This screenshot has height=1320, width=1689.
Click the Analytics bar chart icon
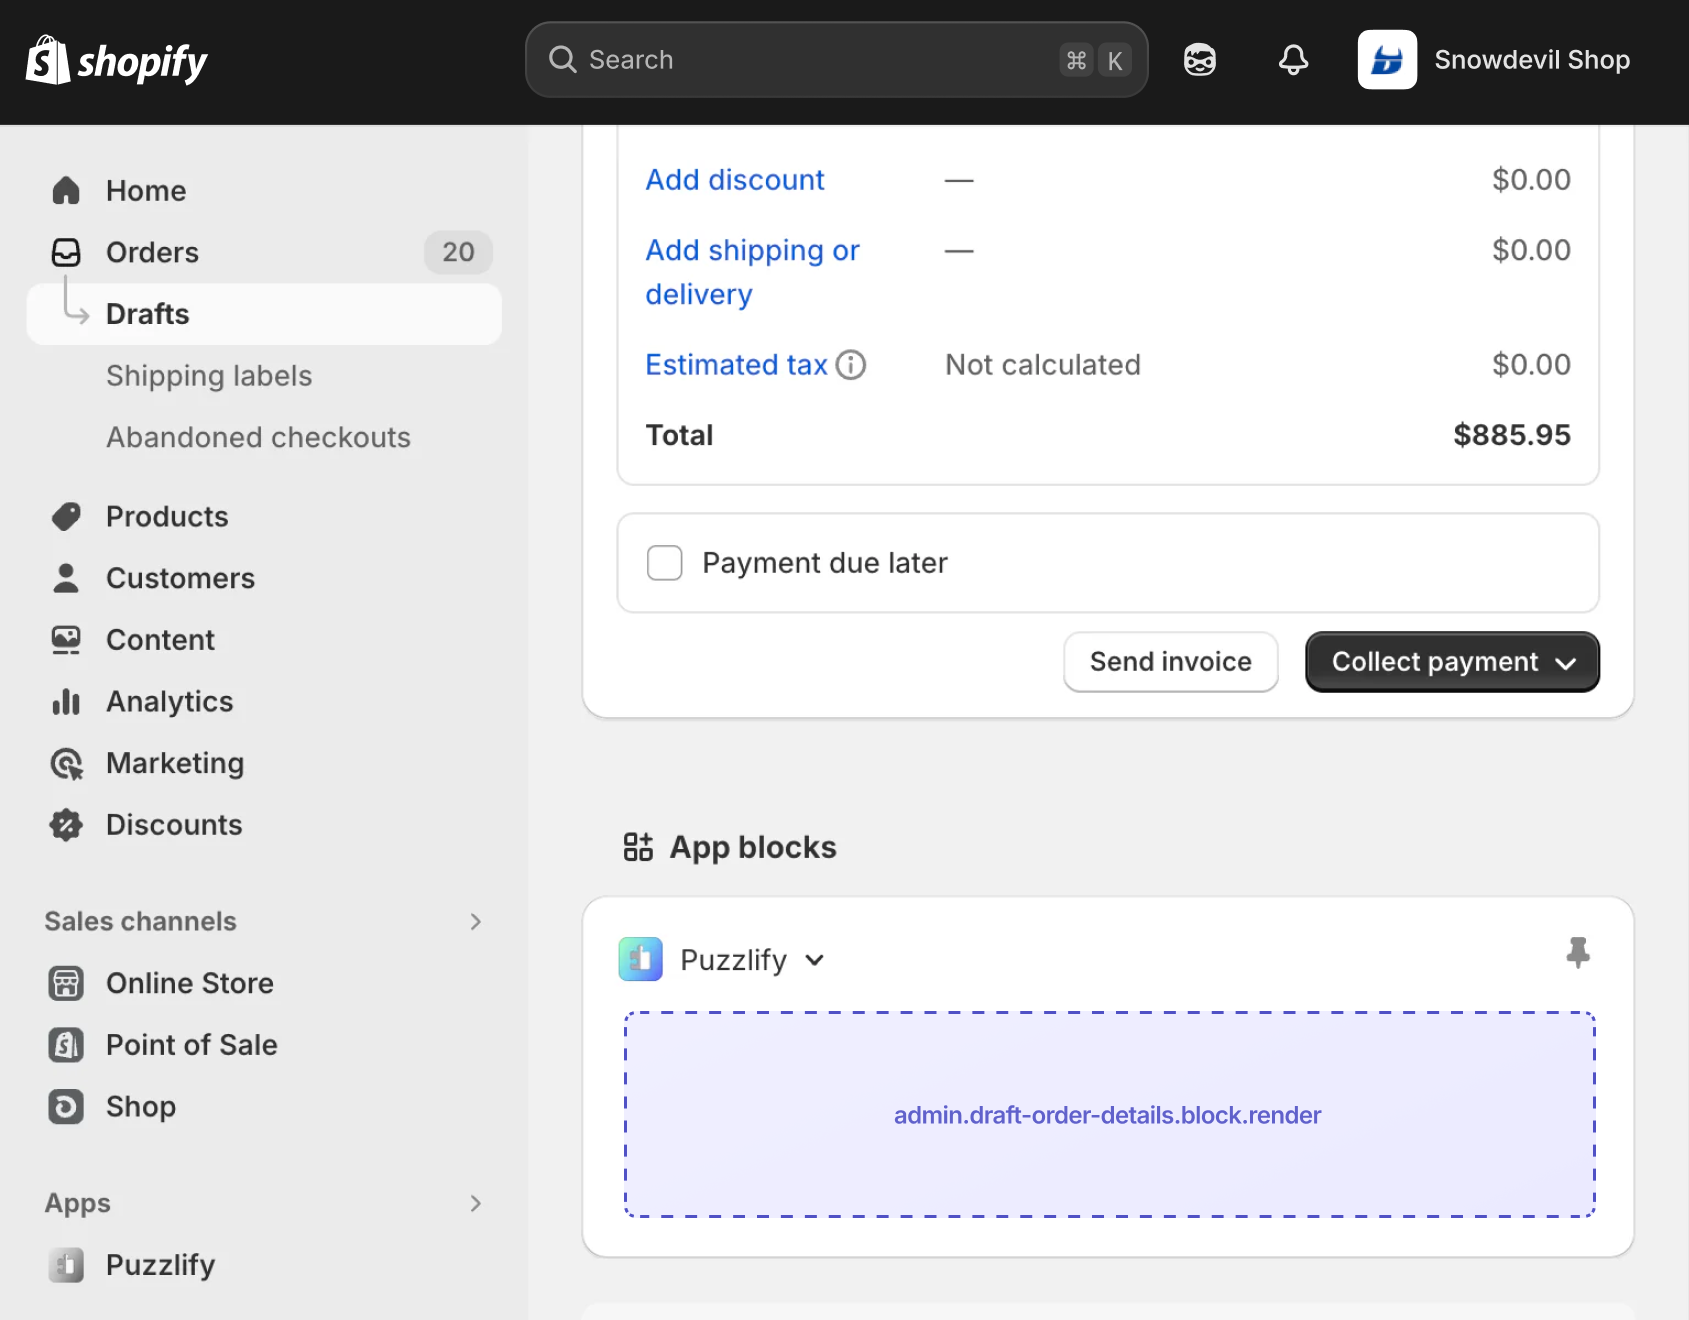tap(66, 701)
